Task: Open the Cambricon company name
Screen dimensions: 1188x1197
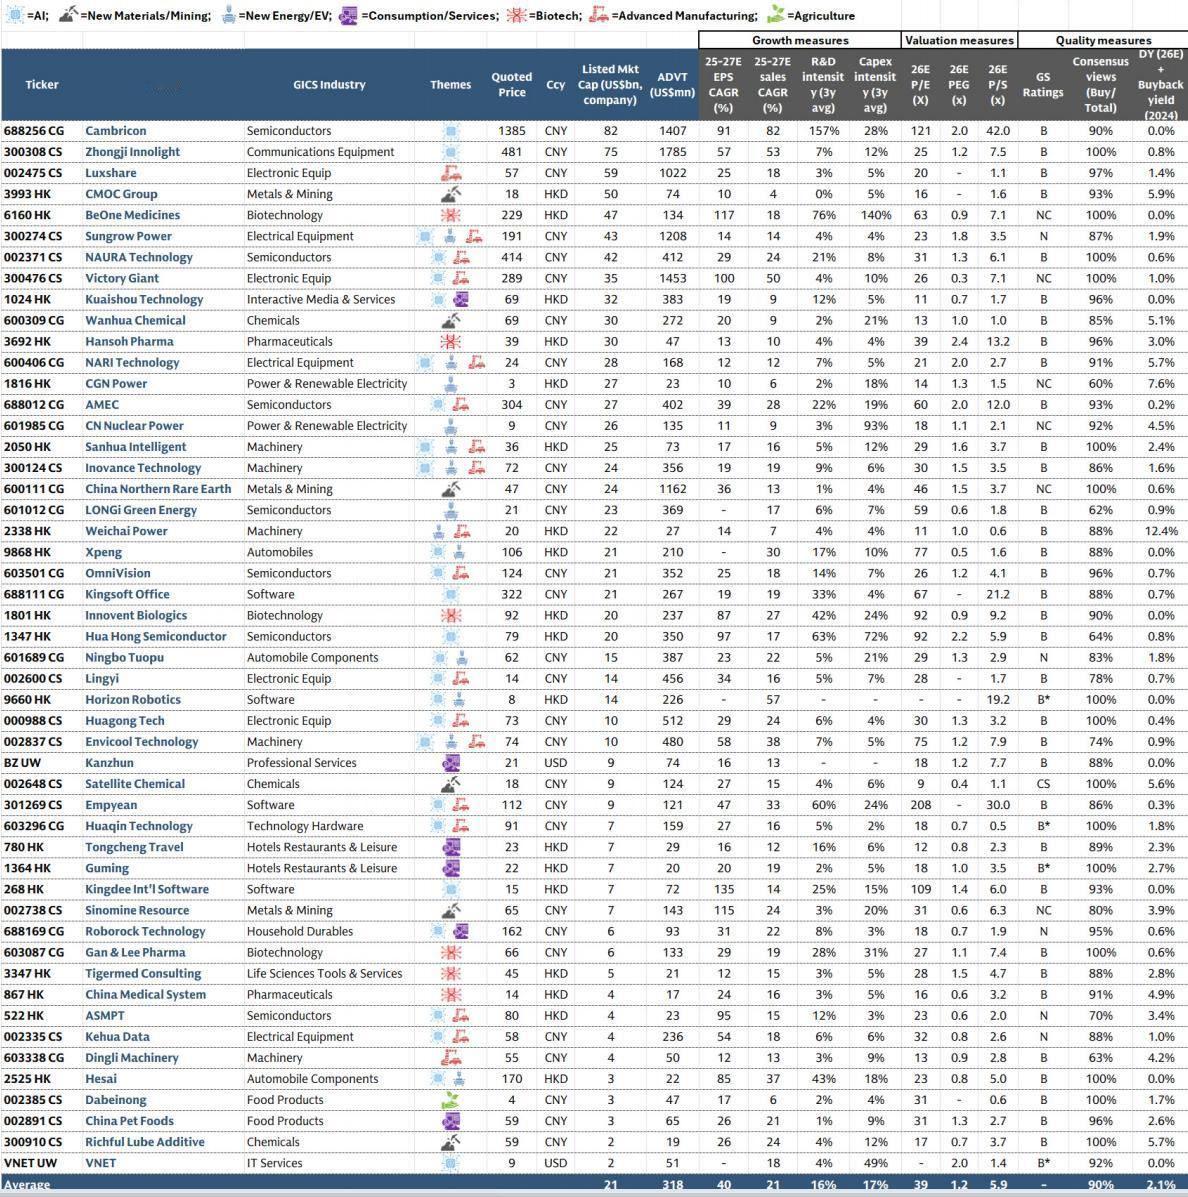Action: pos(116,131)
